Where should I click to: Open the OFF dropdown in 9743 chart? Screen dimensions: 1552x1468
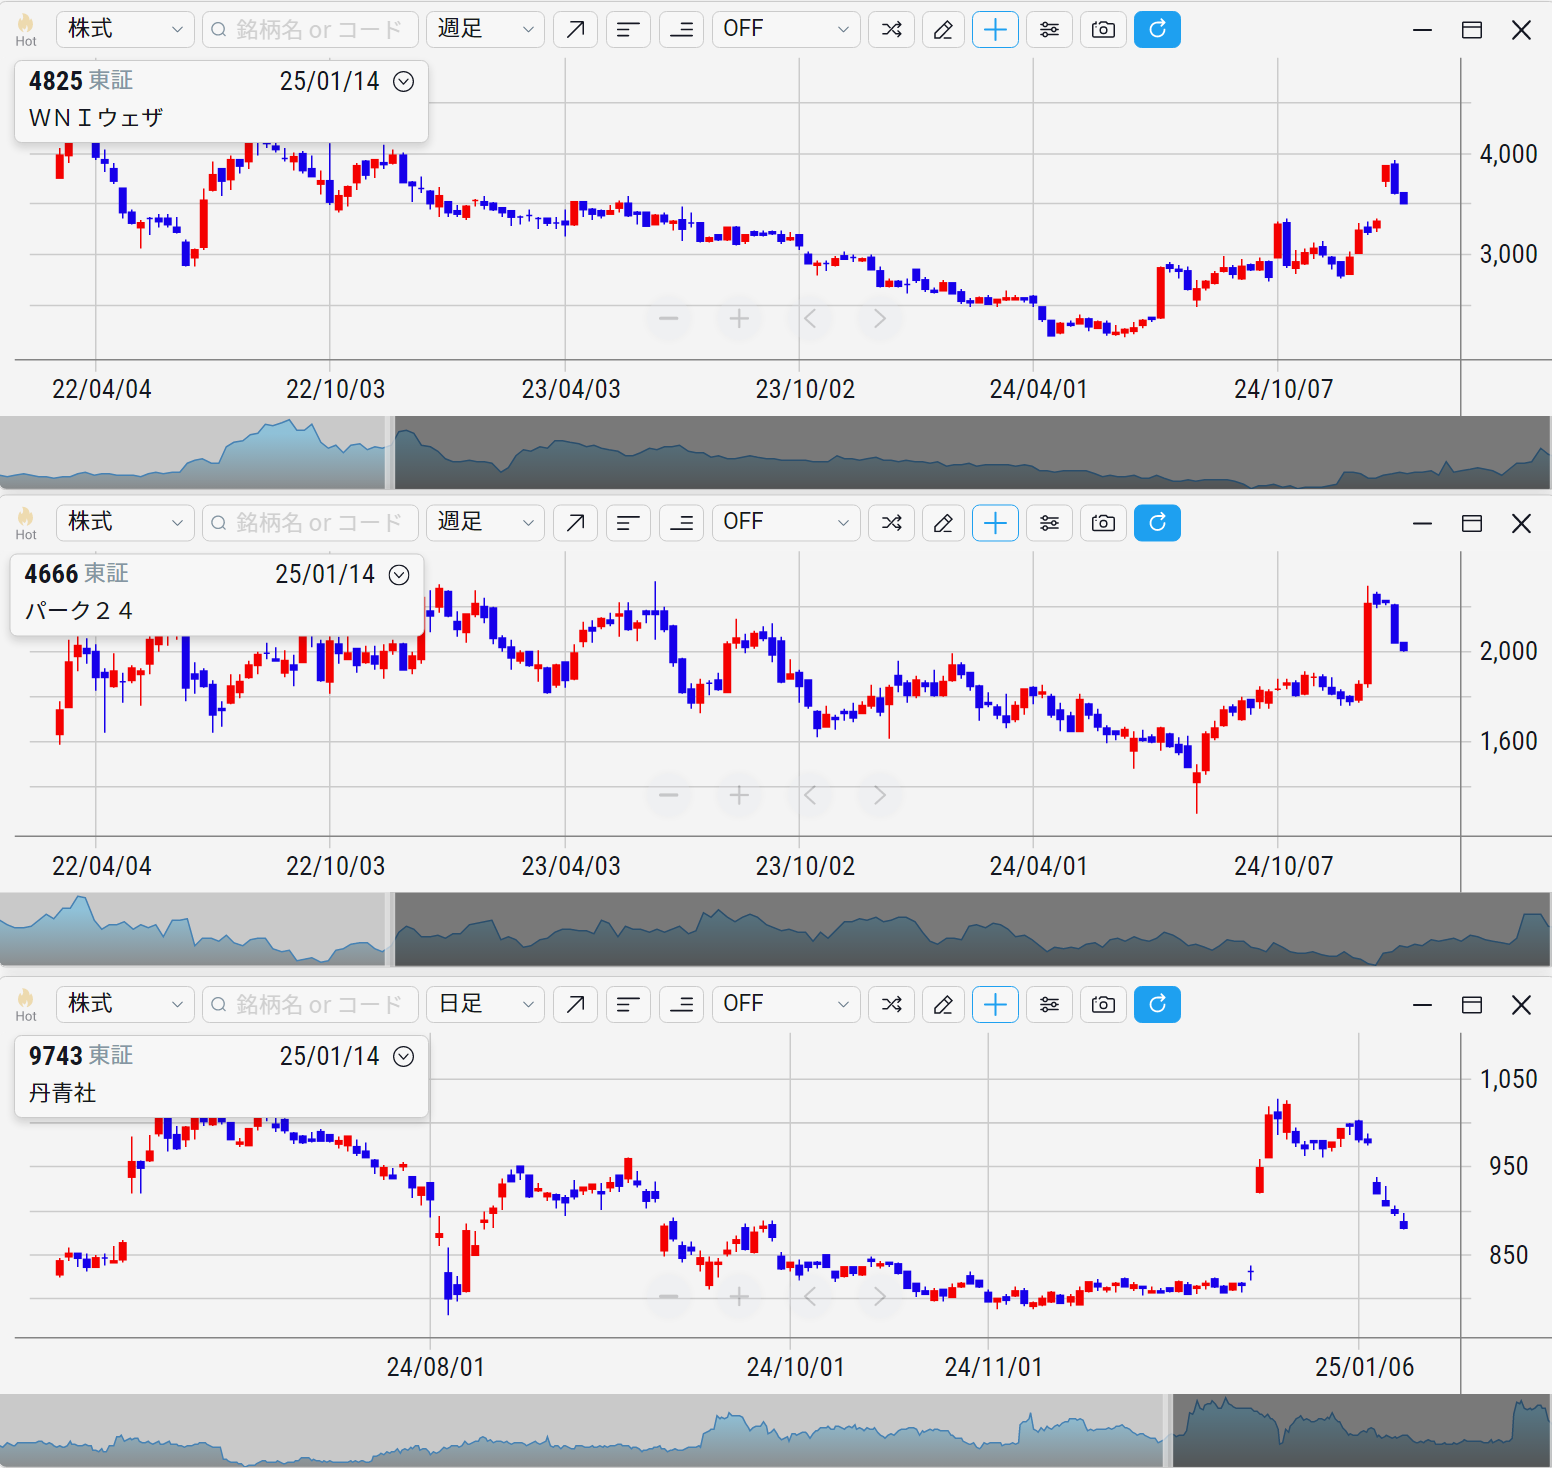coord(786,1005)
